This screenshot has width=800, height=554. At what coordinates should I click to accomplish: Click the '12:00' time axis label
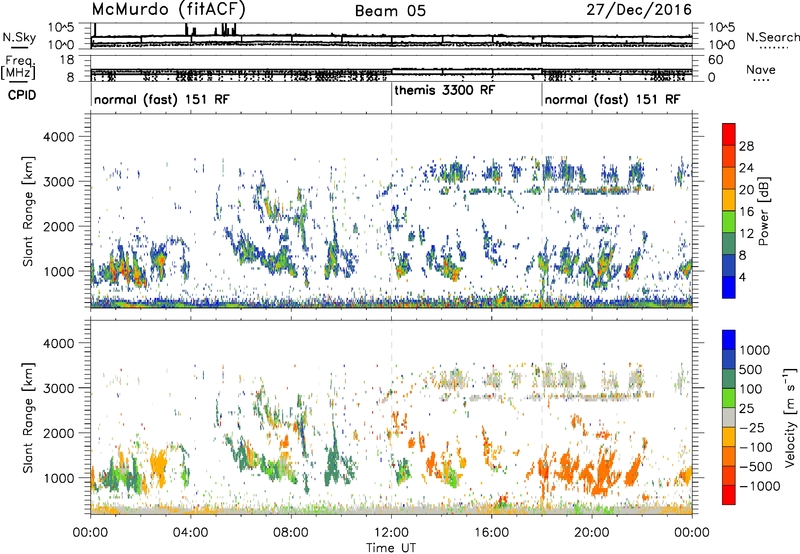(x=391, y=533)
